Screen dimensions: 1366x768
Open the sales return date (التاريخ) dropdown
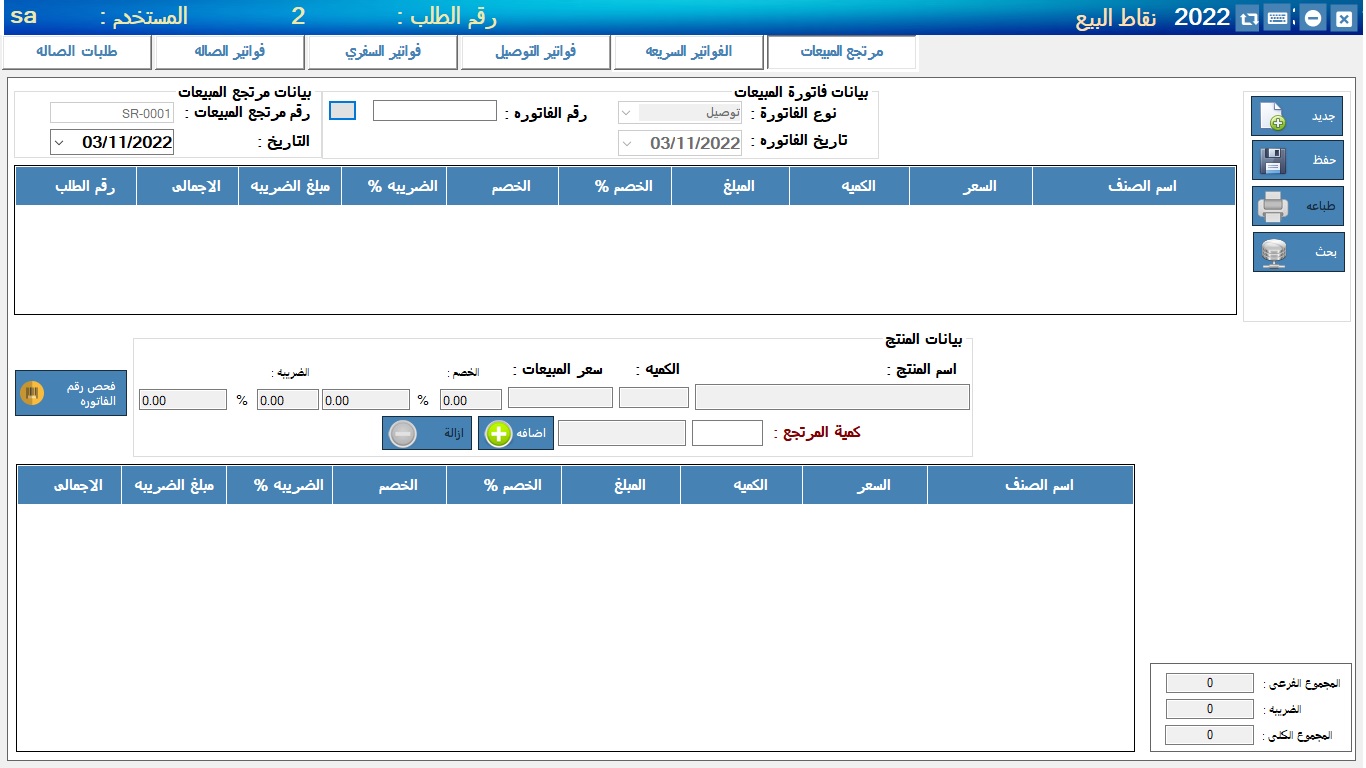(x=59, y=142)
